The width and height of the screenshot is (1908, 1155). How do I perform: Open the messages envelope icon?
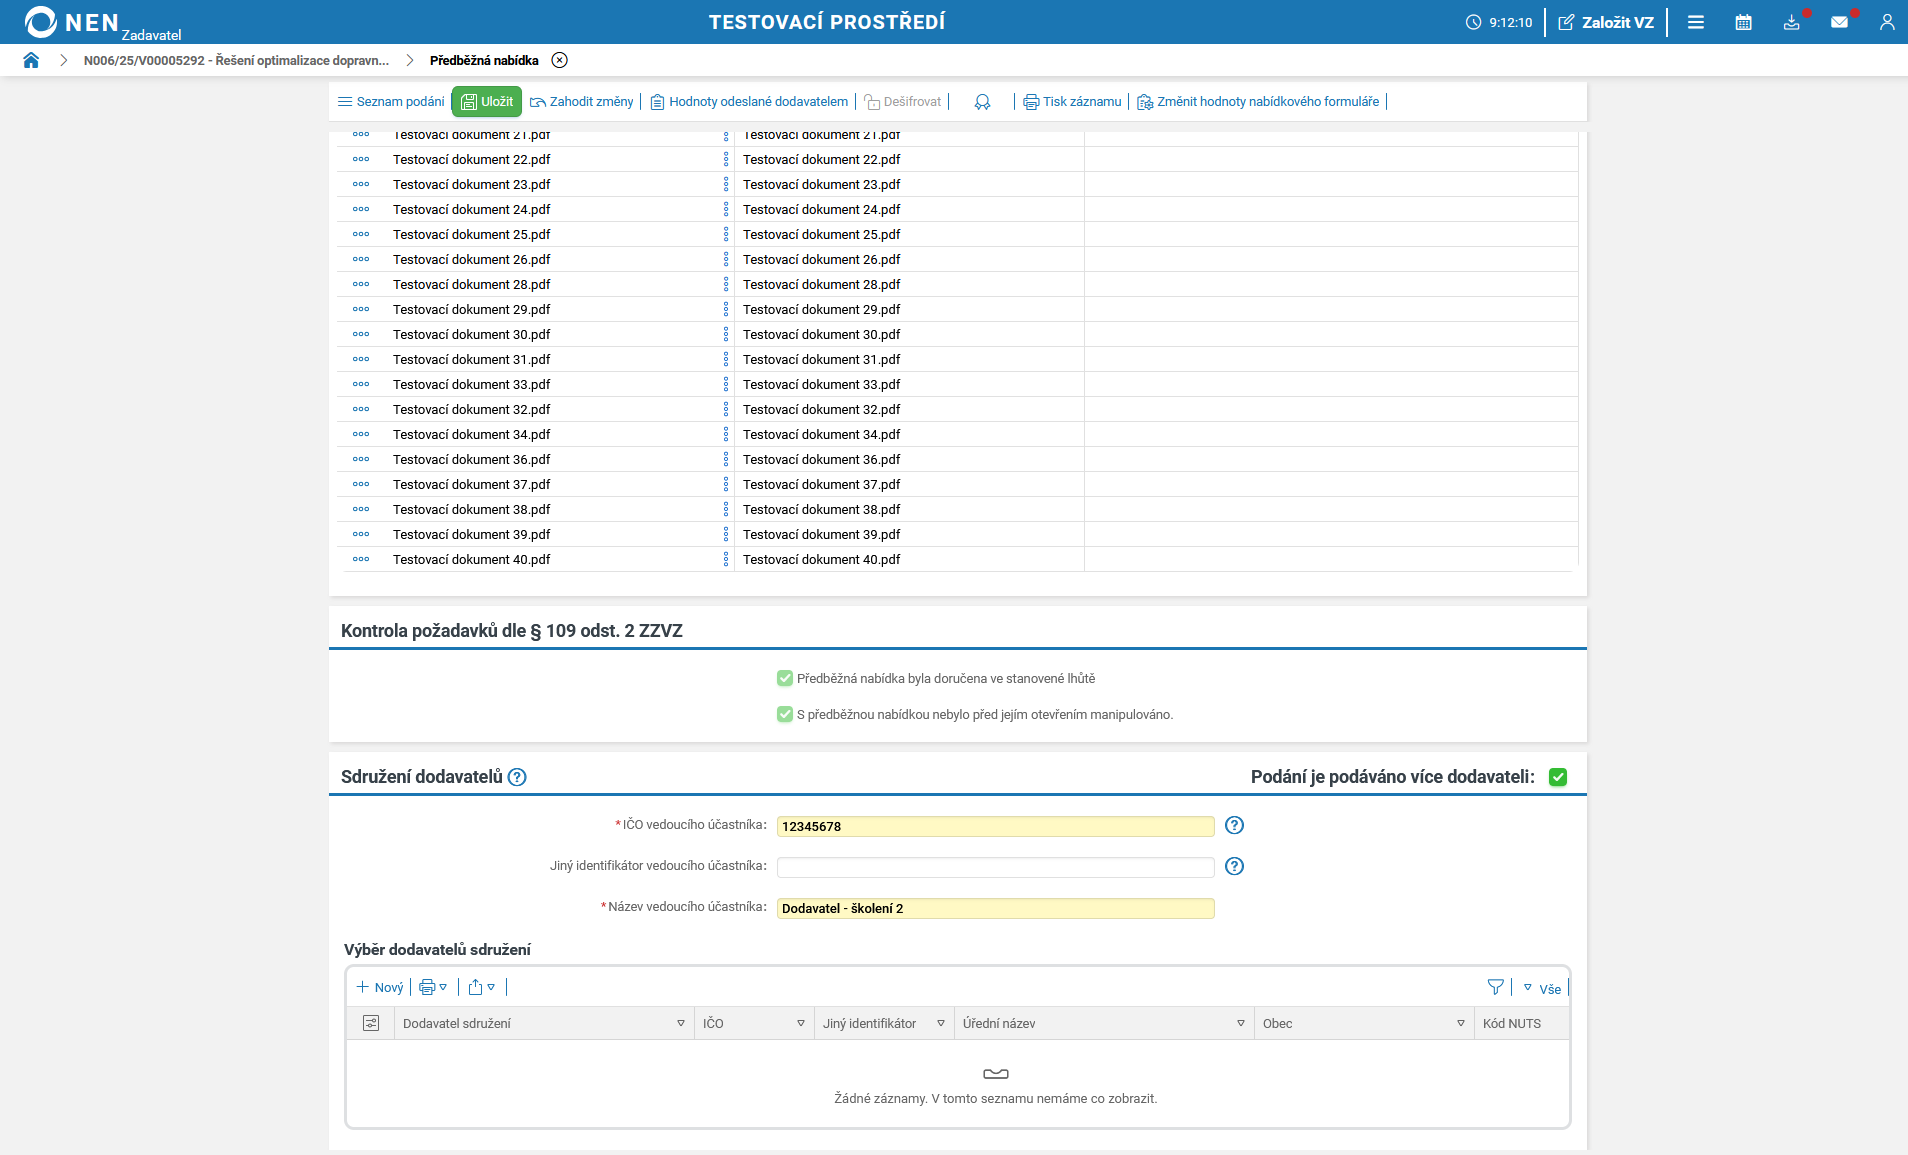tap(1839, 22)
